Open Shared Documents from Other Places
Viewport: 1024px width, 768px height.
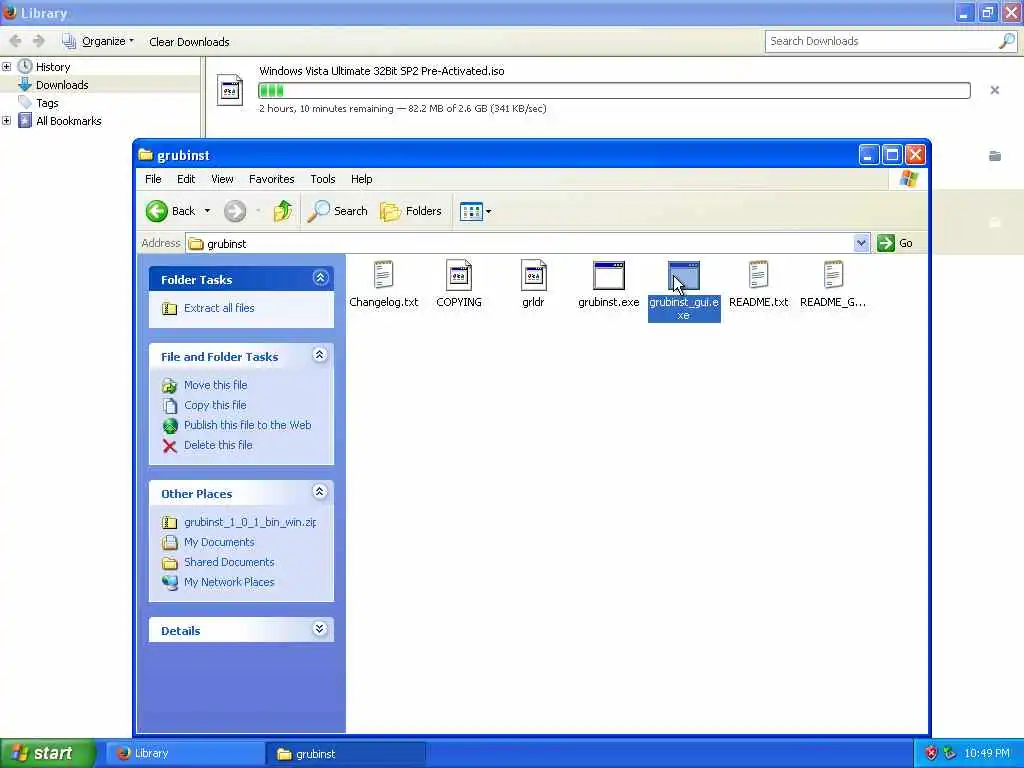229,562
